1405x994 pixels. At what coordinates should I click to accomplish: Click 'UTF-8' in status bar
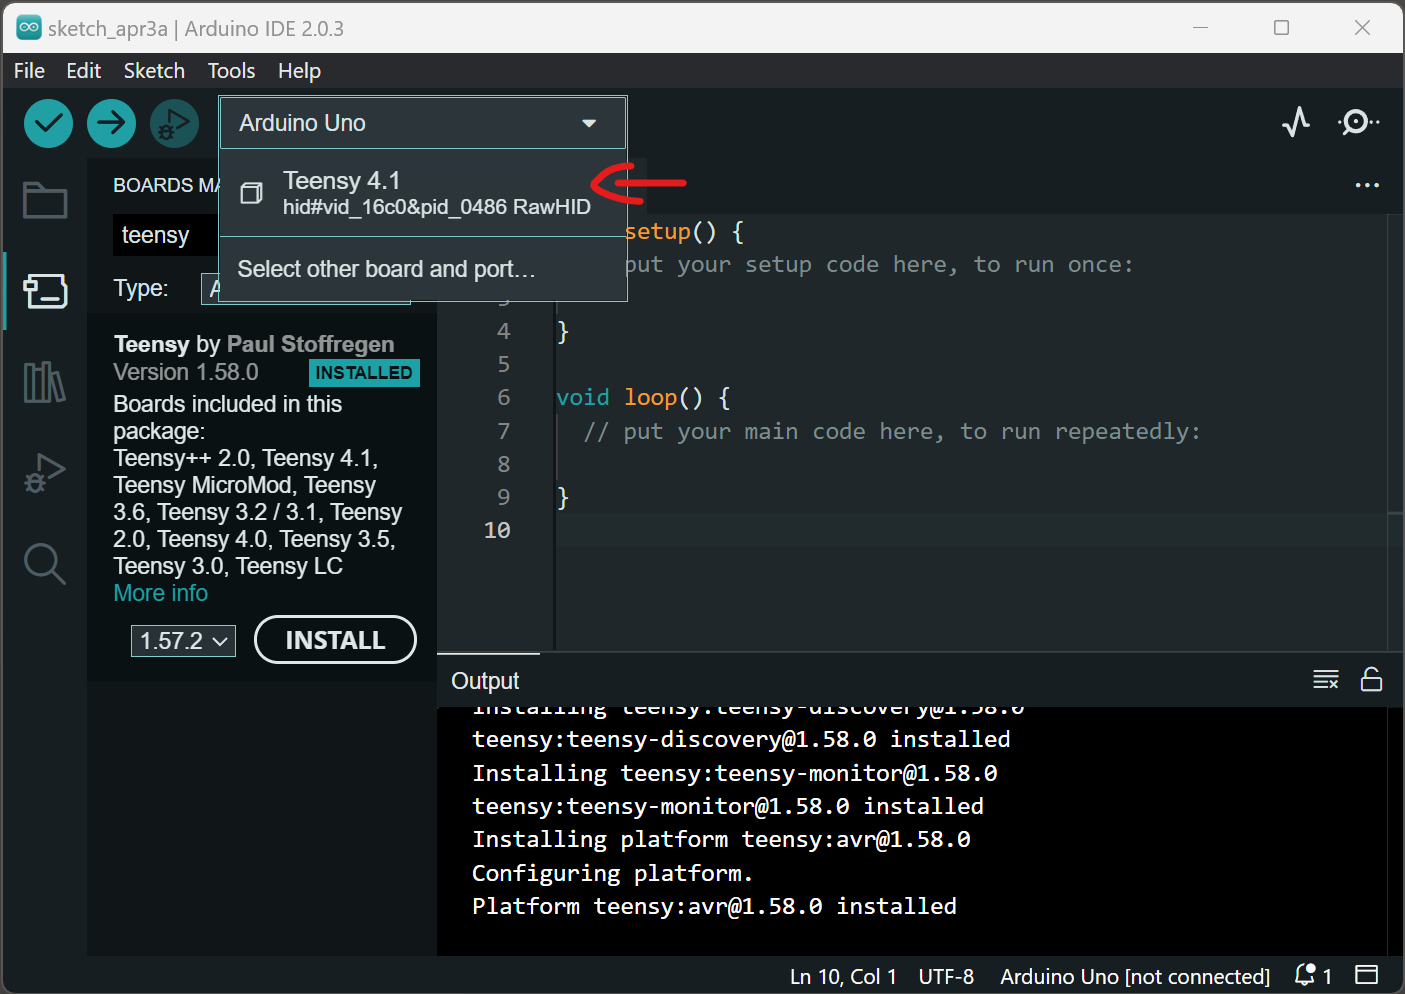[946, 976]
